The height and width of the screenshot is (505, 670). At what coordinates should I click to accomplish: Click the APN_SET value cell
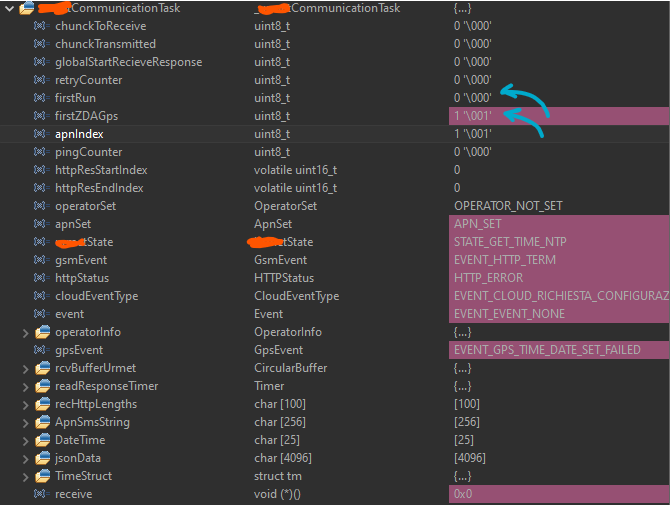coord(559,224)
